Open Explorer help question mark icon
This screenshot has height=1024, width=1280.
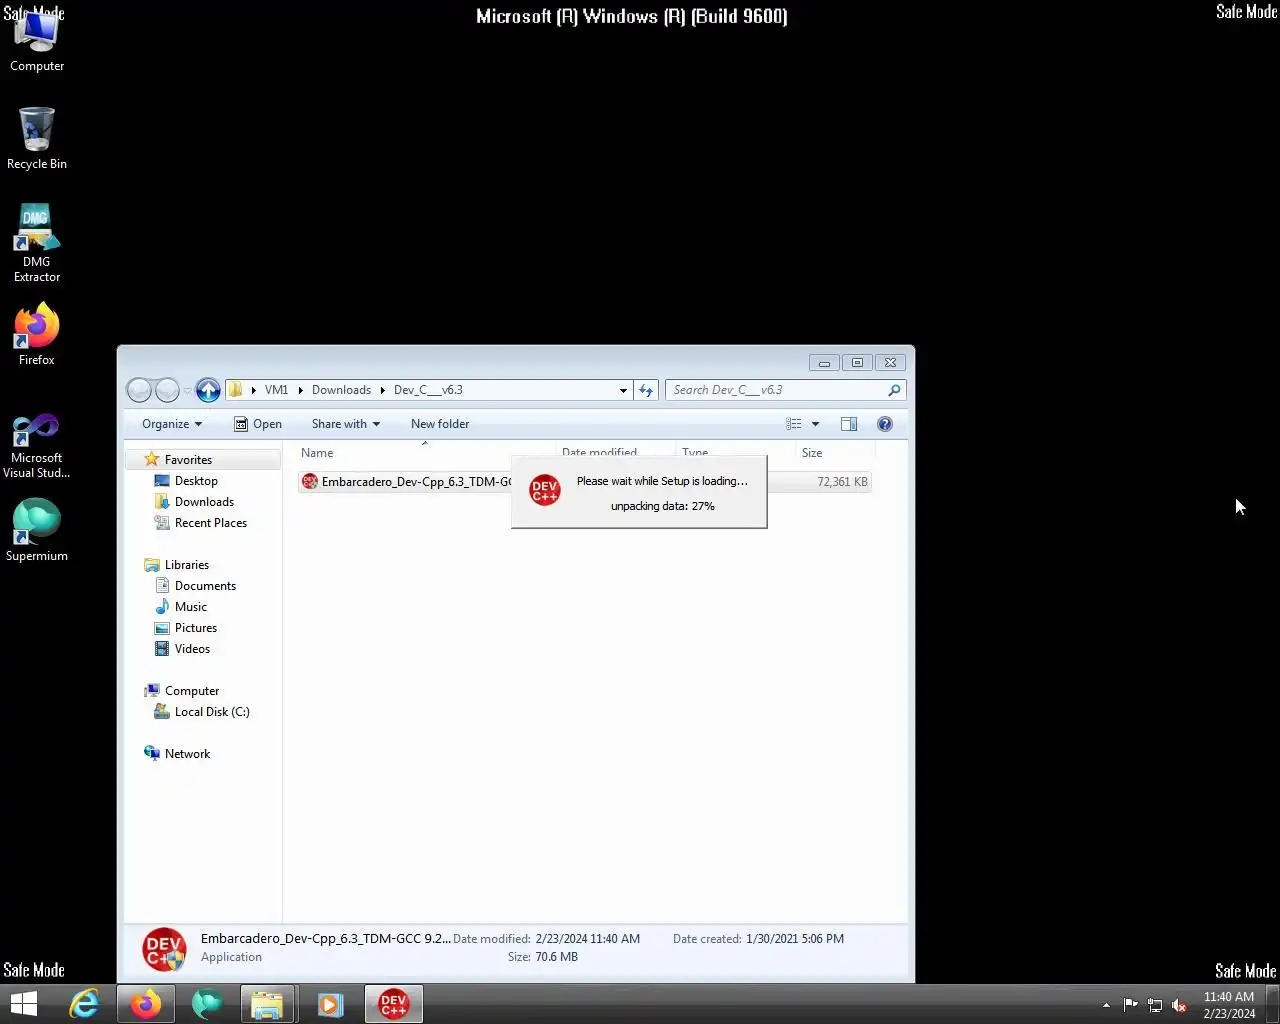tap(885, 424)
